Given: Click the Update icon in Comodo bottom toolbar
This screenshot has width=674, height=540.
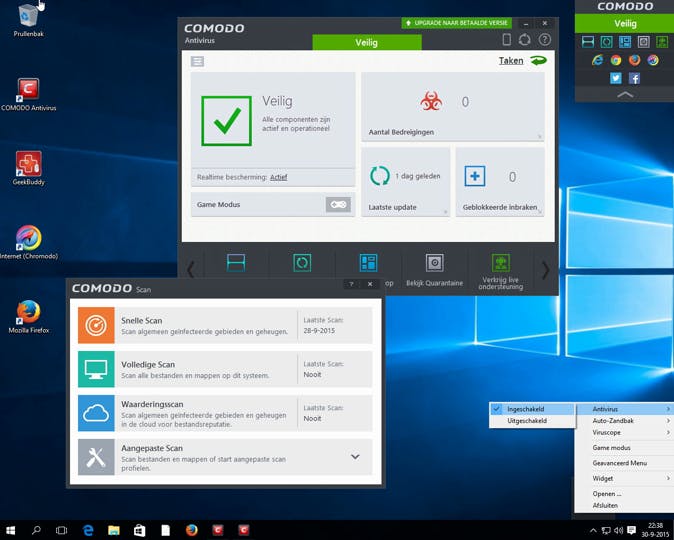Looking at the screenshot, I should (302, 263).
